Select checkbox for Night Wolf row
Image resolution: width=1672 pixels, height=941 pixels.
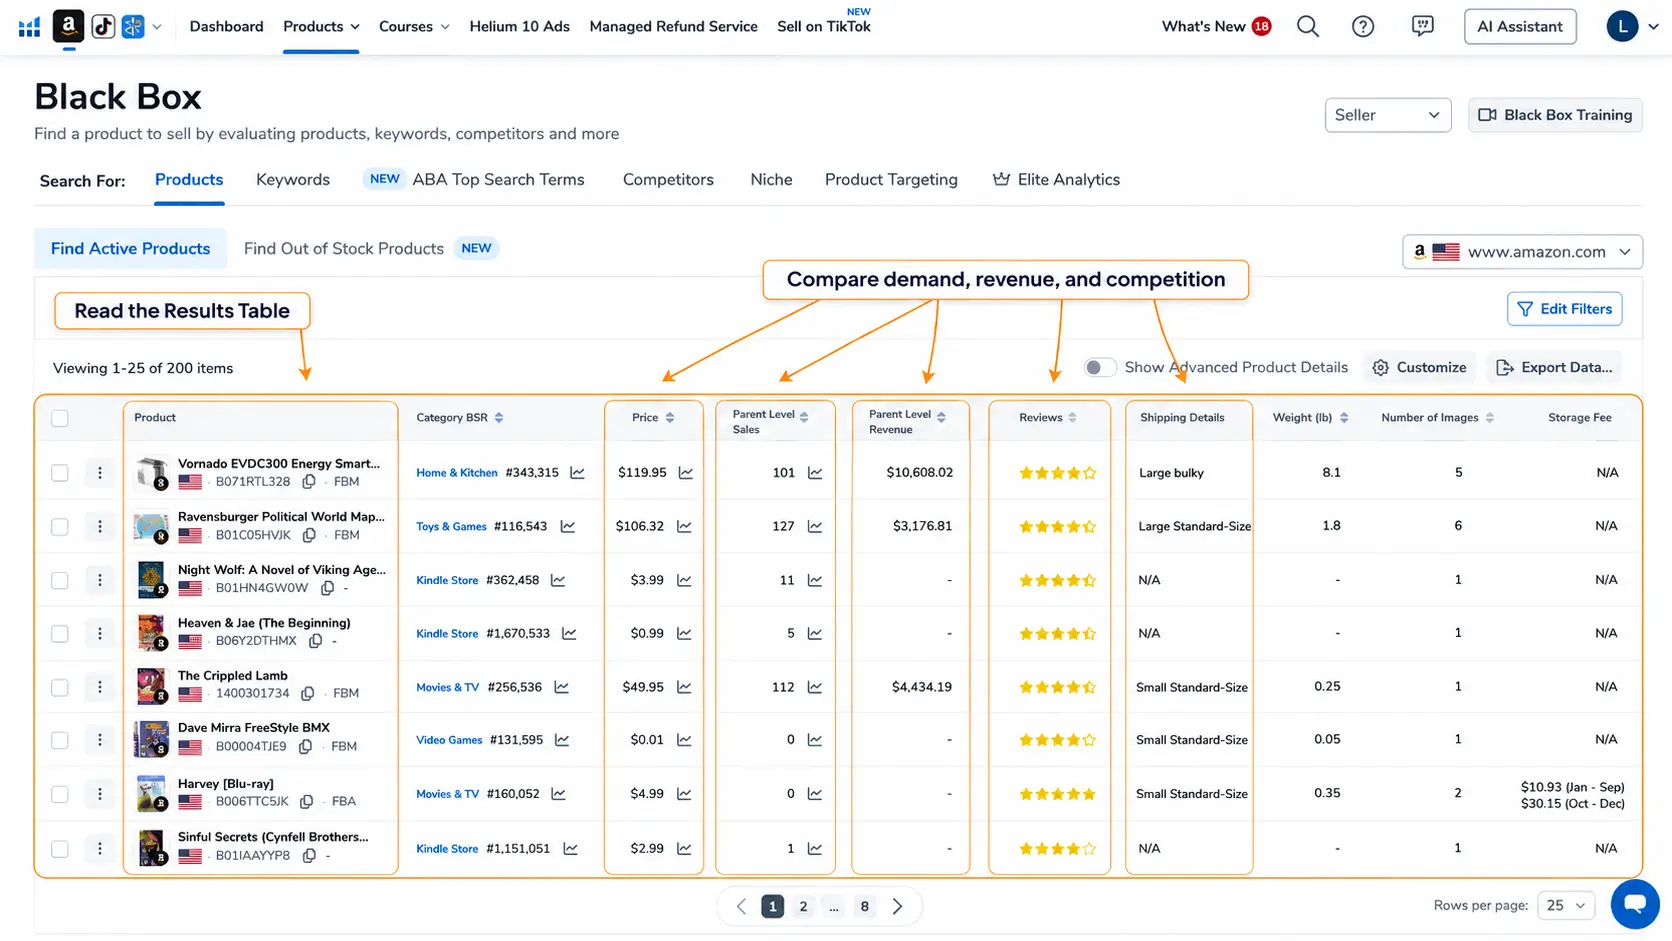pyautogui.click(x=60, y=580)
